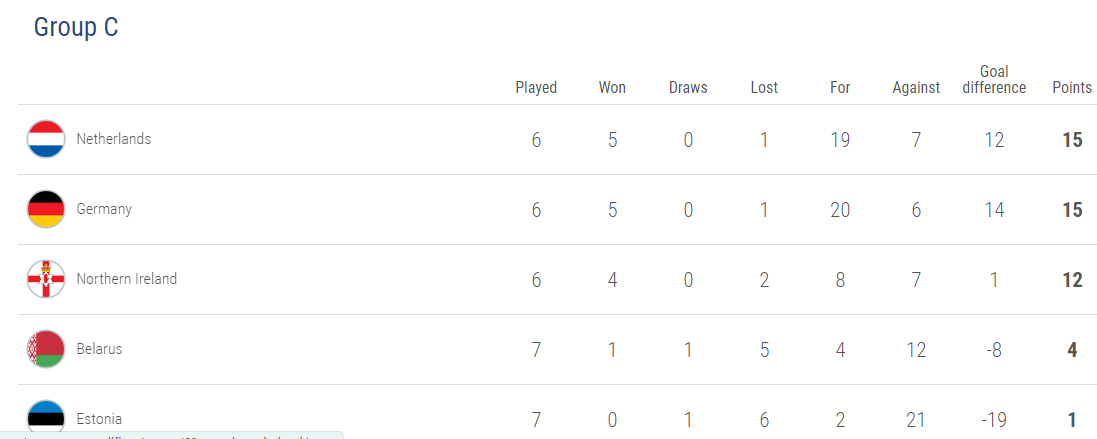The height and width of the screenshot is (439, 1097).
Task: Click the Played column header
Action: 537,88
